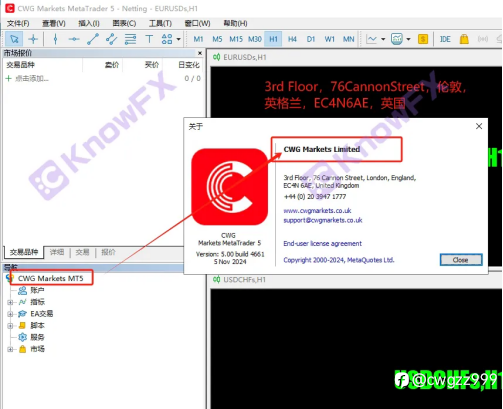
Task: Expand the 指标 tree node
Action: [10, 302]
